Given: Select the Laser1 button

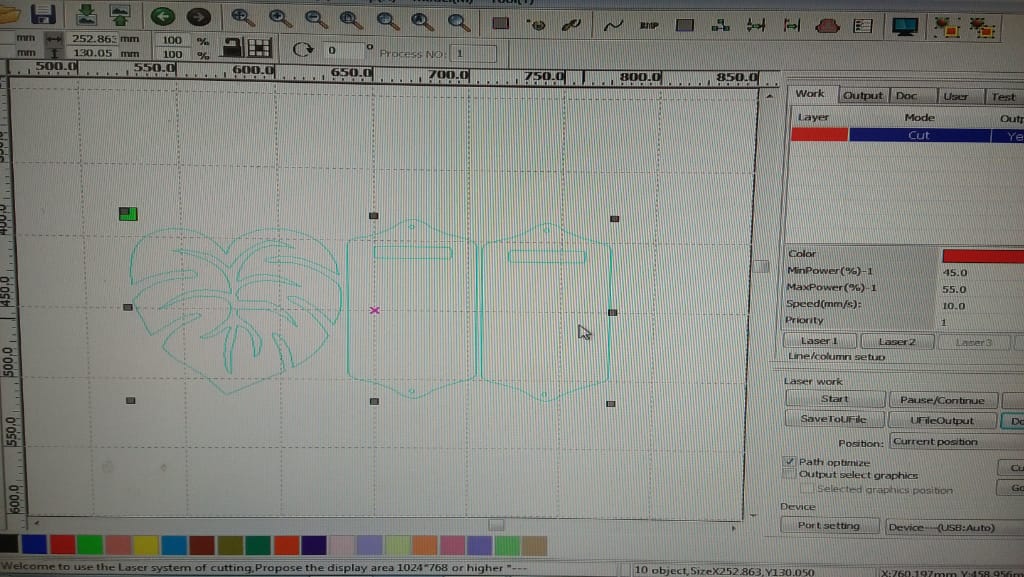Looking at the screenshot, I should pos(819,341).
